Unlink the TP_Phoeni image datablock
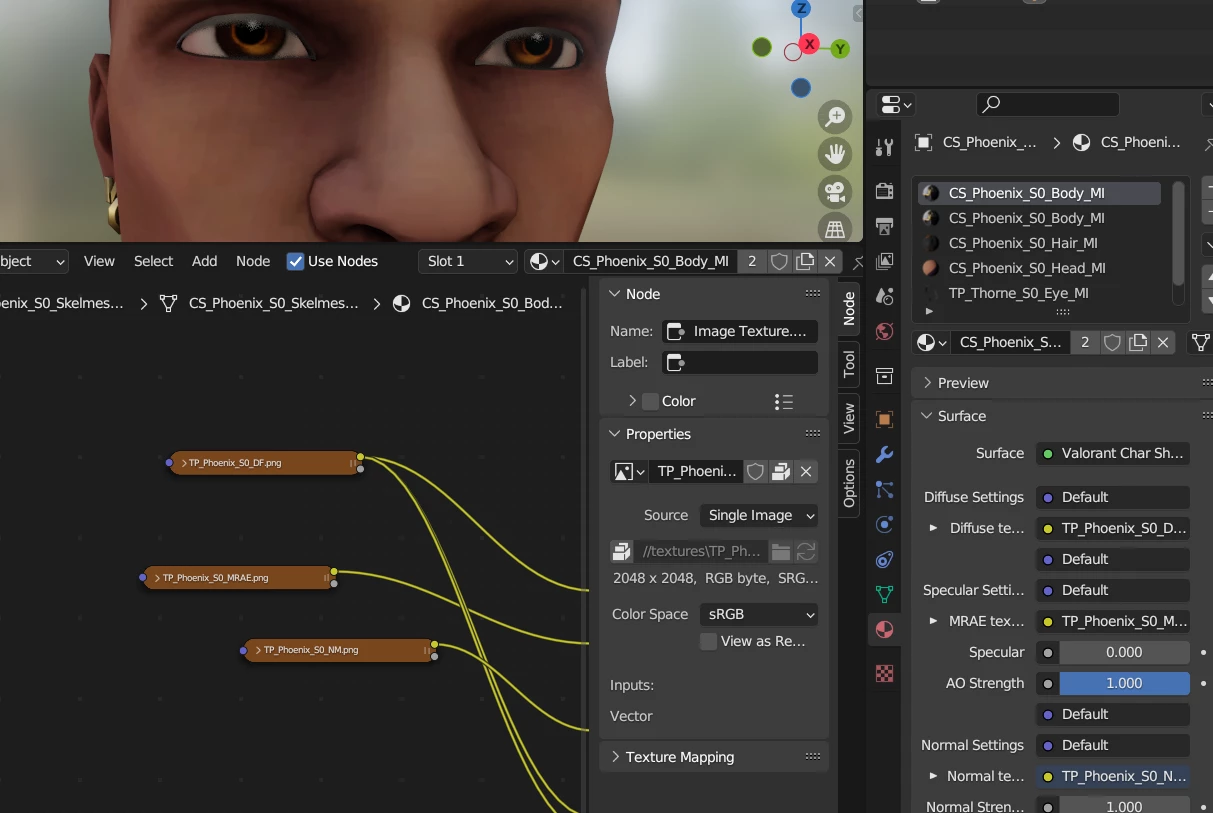 [806, 471]
